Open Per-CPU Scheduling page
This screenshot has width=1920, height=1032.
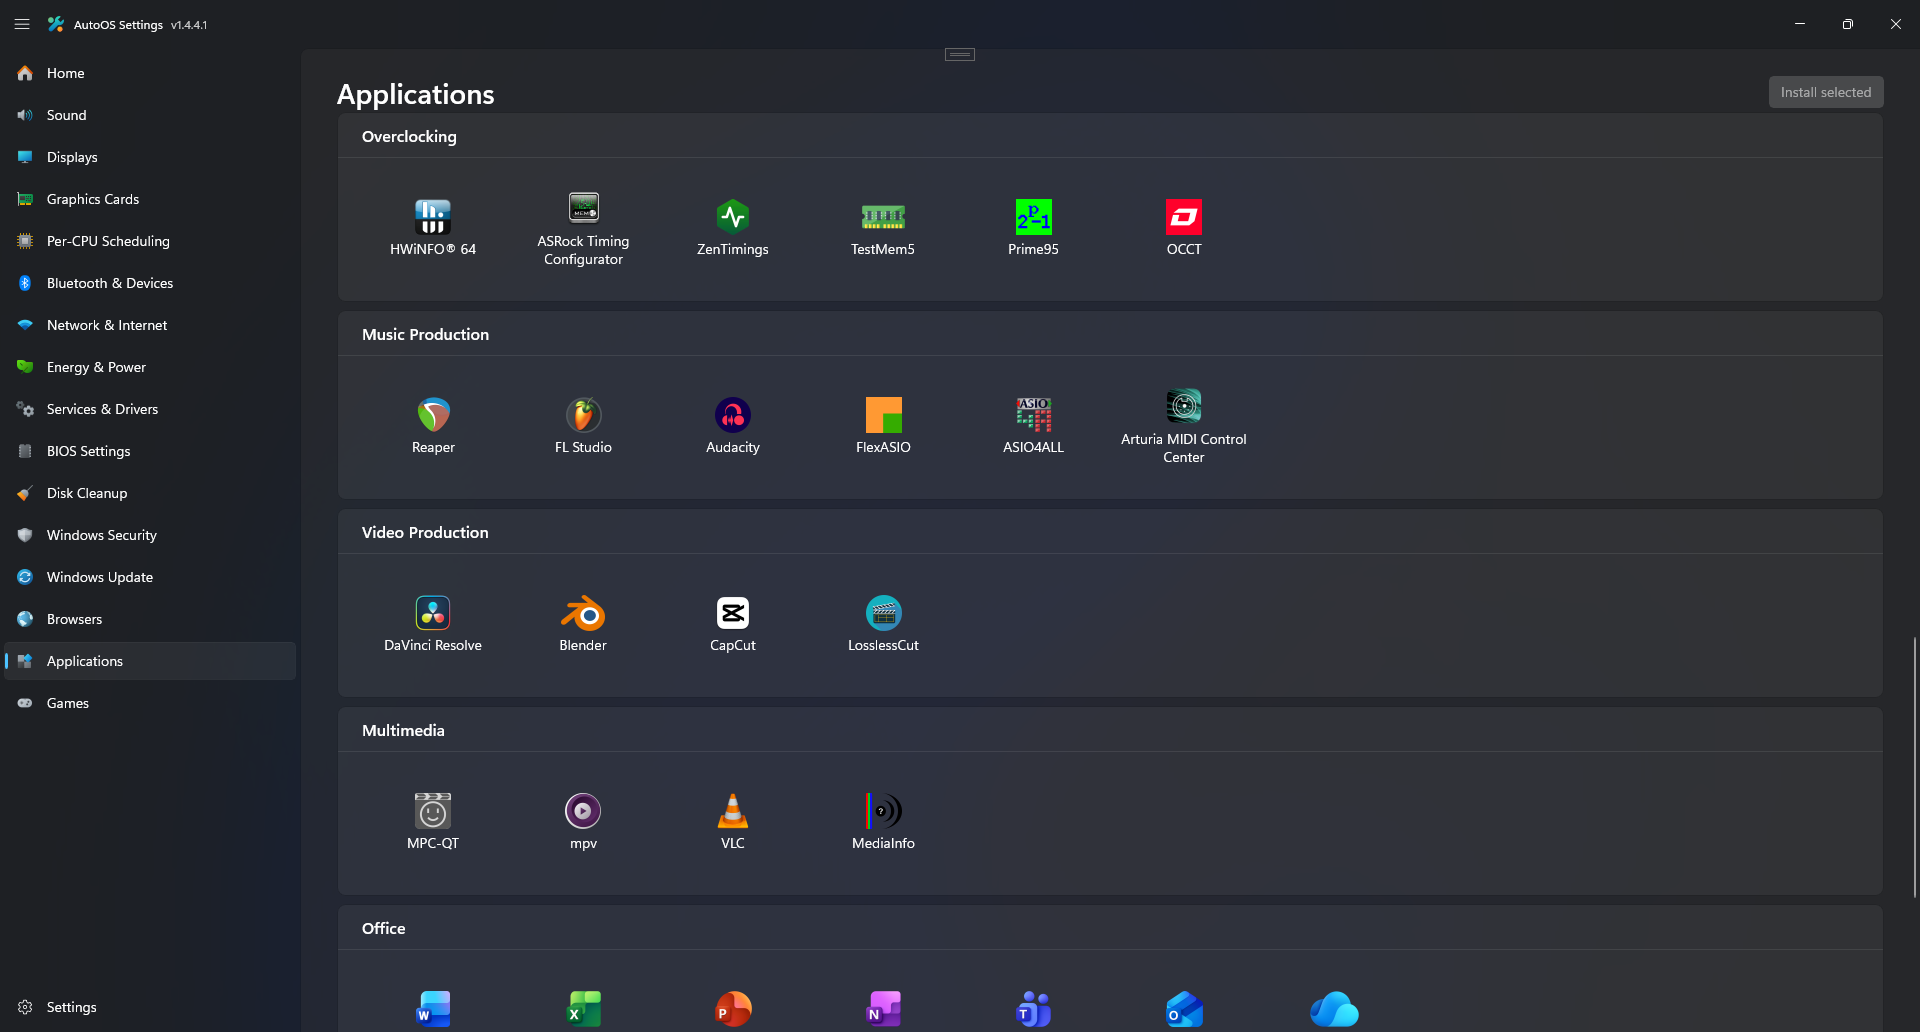150,241
